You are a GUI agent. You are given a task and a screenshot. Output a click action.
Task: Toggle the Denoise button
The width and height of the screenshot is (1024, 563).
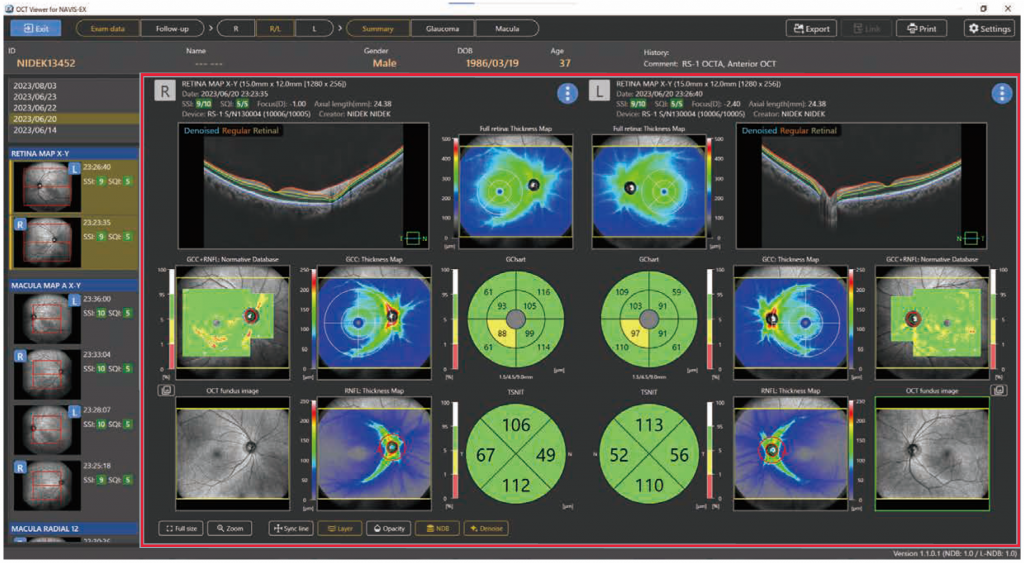tap(487, 528)
